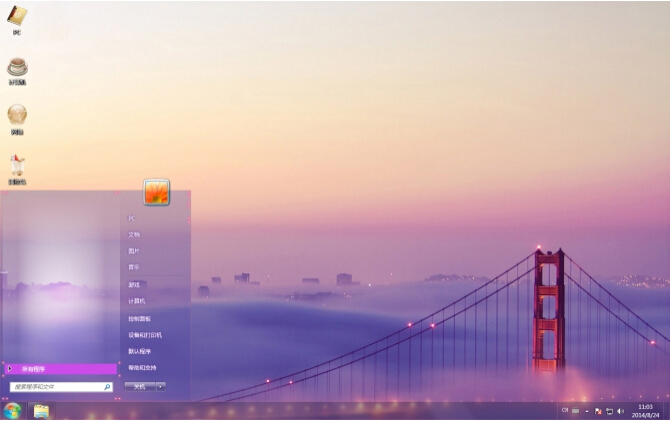
Task: Click the volume speaker tray icon
Action: coord(620,411)
